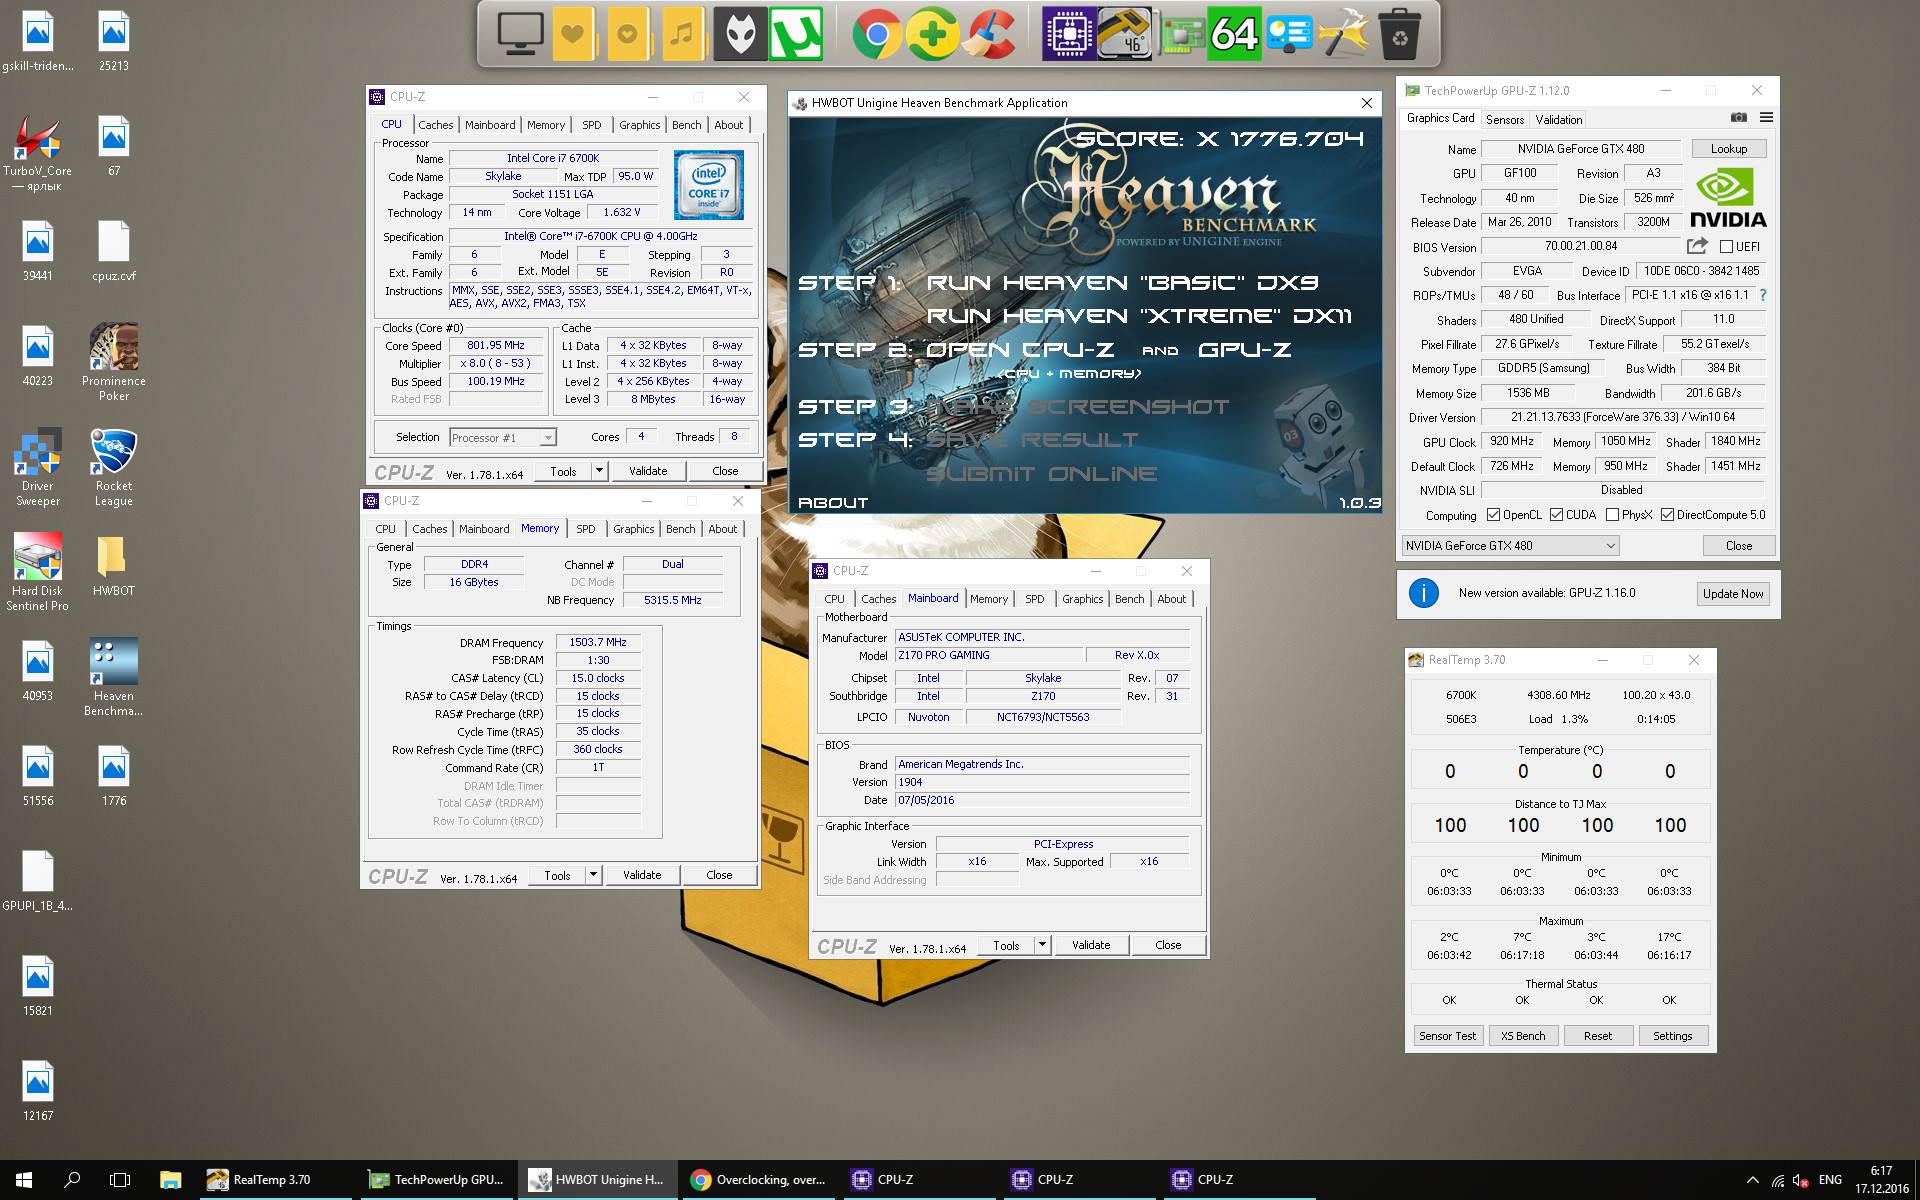Open the uTorrent icon in the dock
Image resolution: width=1920 pixels, height=1200 pixels.
796,34
